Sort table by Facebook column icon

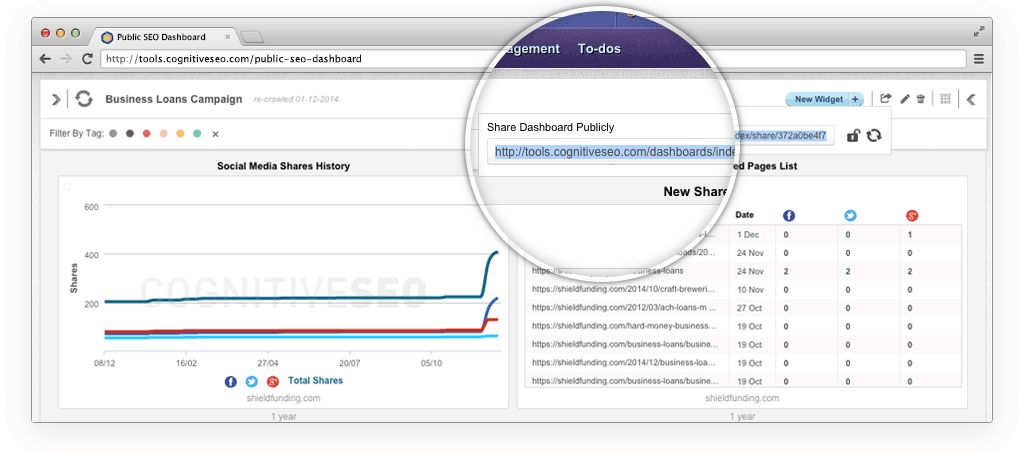click(789, 215)
